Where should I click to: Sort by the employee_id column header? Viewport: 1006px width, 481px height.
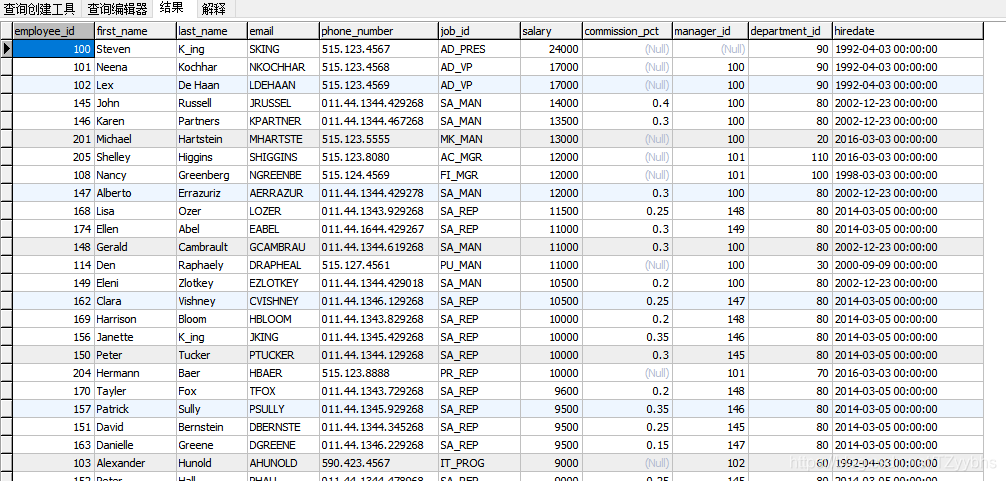click(x=53, y=31)
